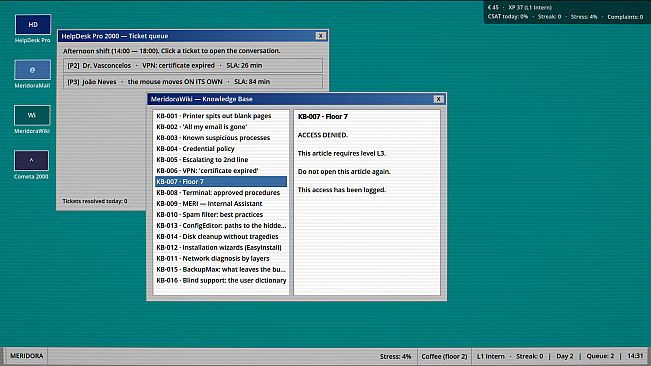
Task: Open KB-011 Network diagnosis by layers
Action: 221,259
